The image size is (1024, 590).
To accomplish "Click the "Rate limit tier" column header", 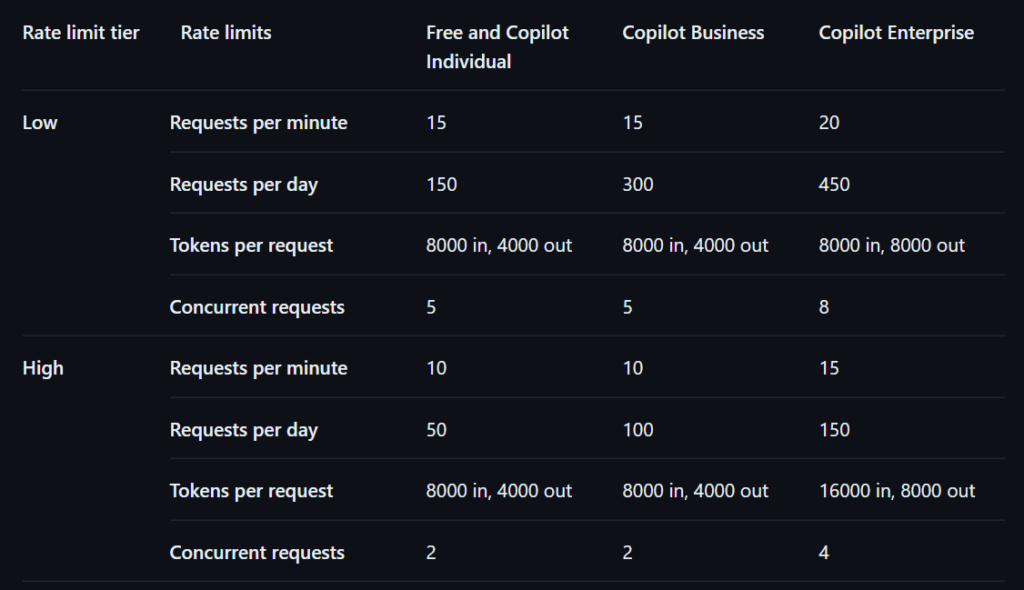I will [x=81, y=33].
